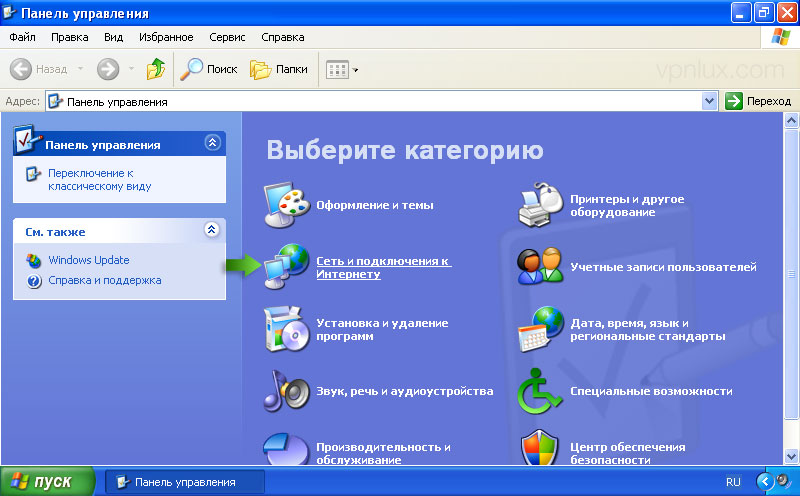The height and width of the screenshot is (496, 800).
Task: Open Дата, время, язык и региональные стандарты
Action: tap(647, 330)
